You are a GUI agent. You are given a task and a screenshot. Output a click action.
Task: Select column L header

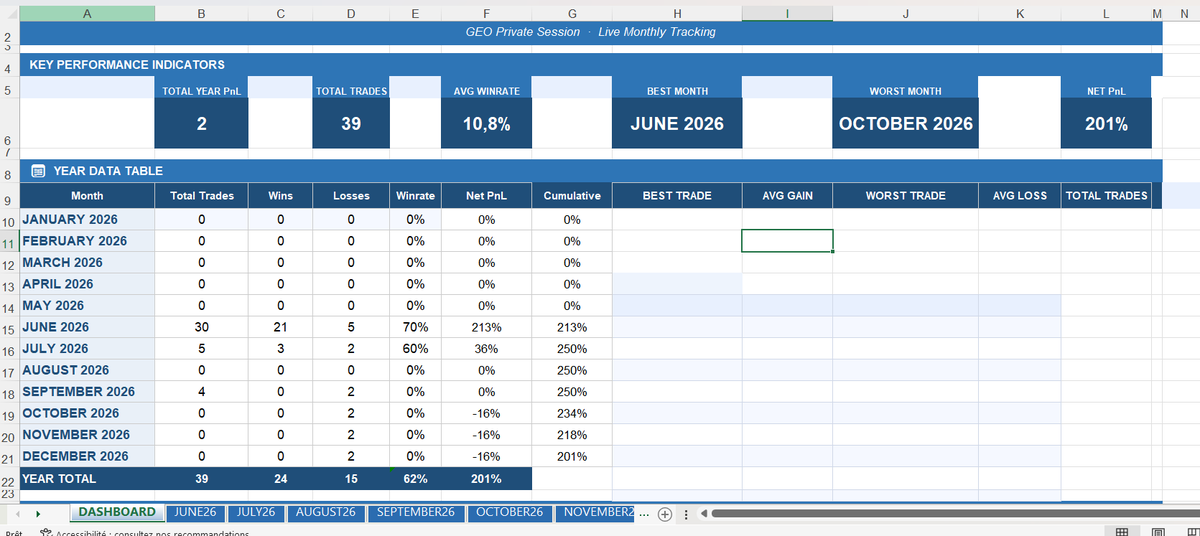(x=1106, y=13)
